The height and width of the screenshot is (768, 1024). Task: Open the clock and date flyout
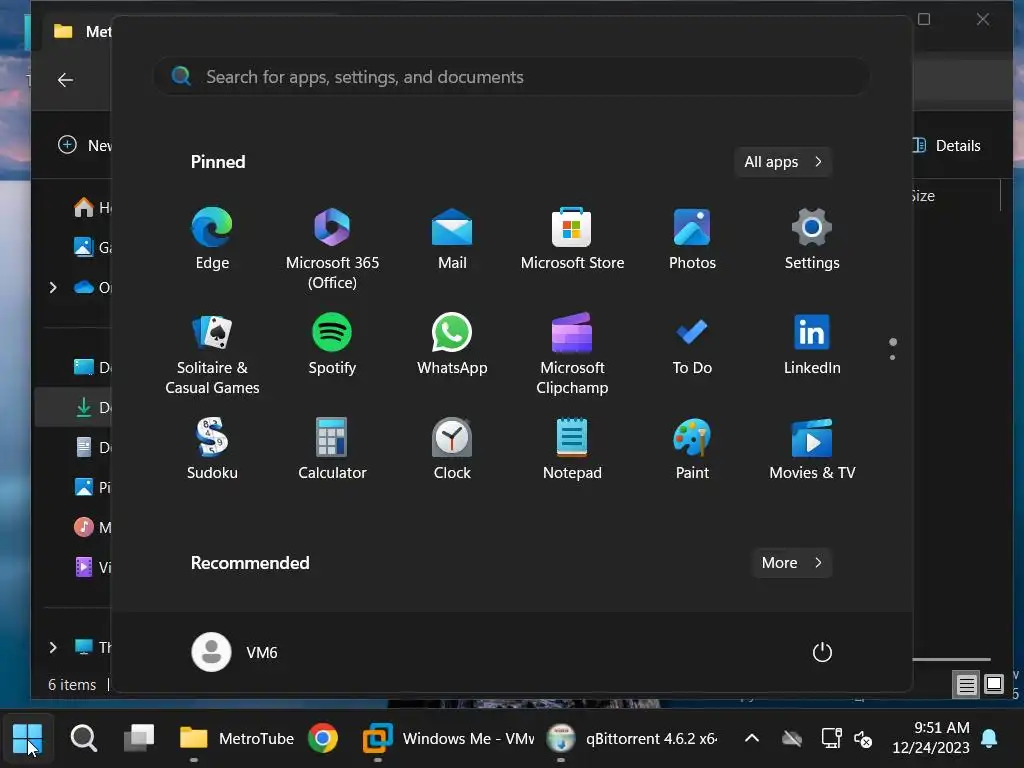point(931,737)
